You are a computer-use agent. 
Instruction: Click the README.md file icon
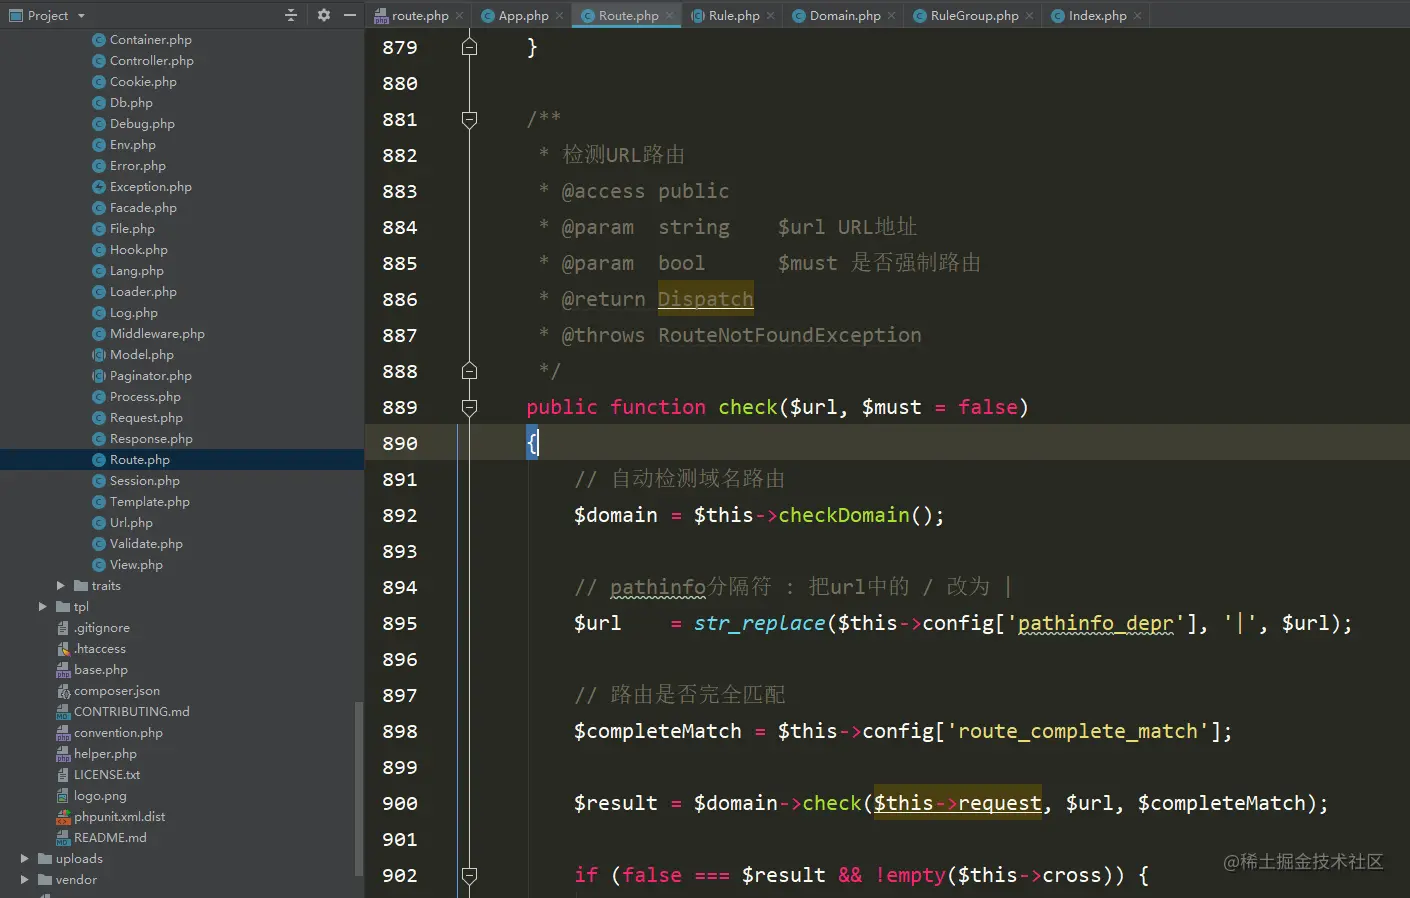point(63,838)
